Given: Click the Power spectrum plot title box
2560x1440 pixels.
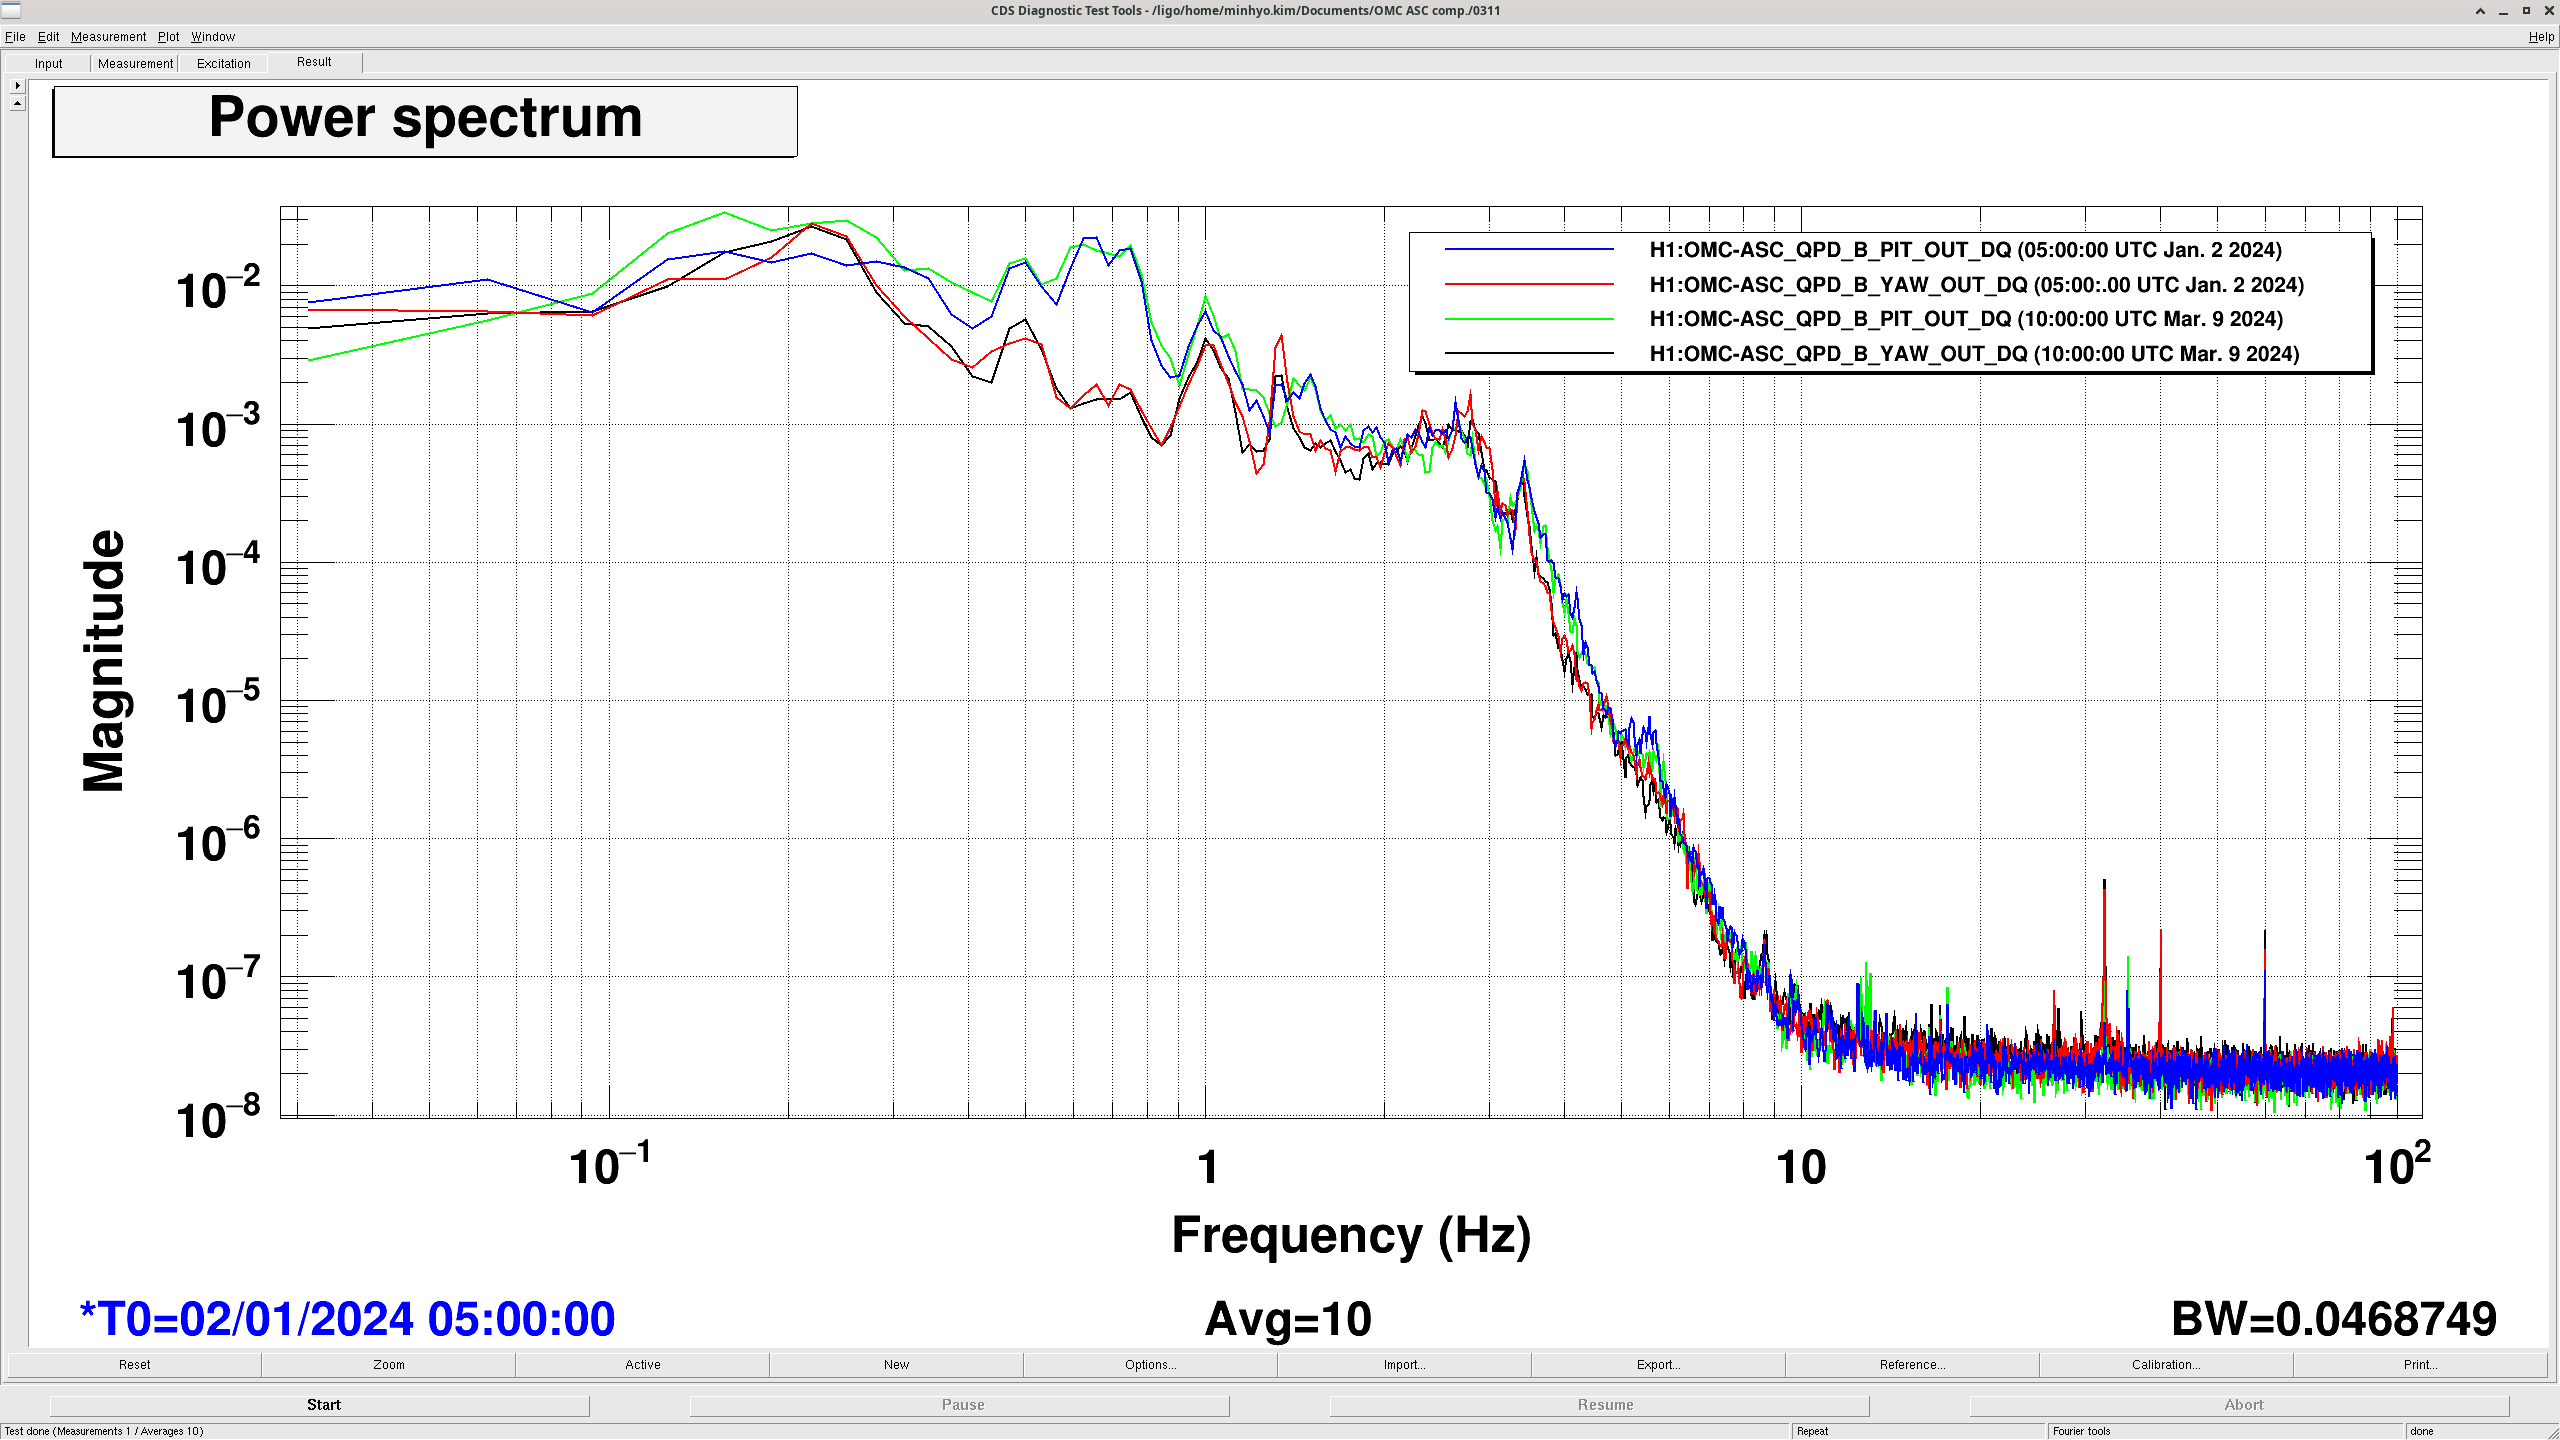Looking at the screenshot, I should click(425, 121).
